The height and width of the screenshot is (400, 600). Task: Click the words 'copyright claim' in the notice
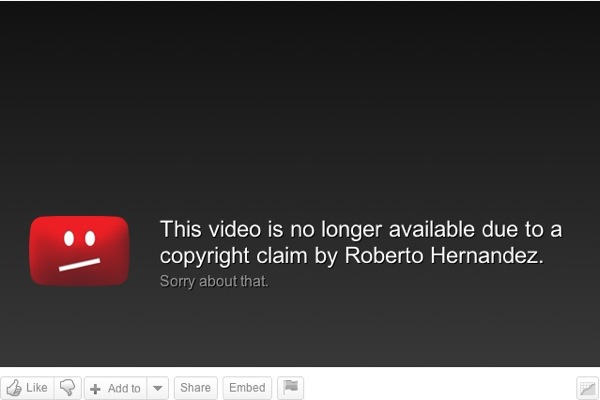[233, 256]
